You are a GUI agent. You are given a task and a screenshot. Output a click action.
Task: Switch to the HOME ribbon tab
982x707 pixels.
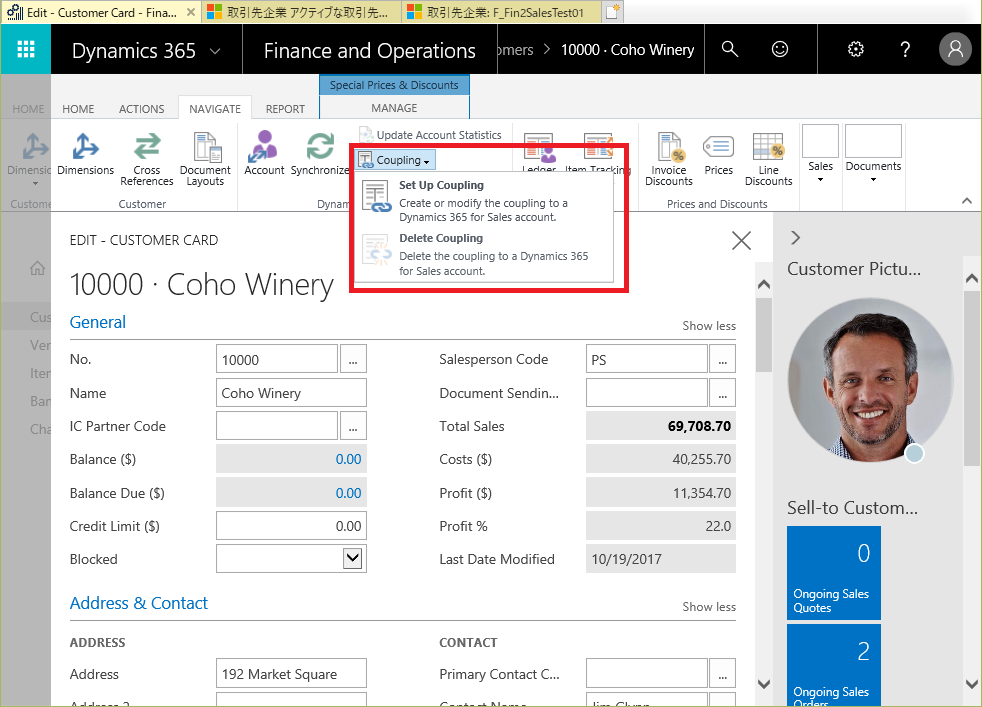point(78,109)
